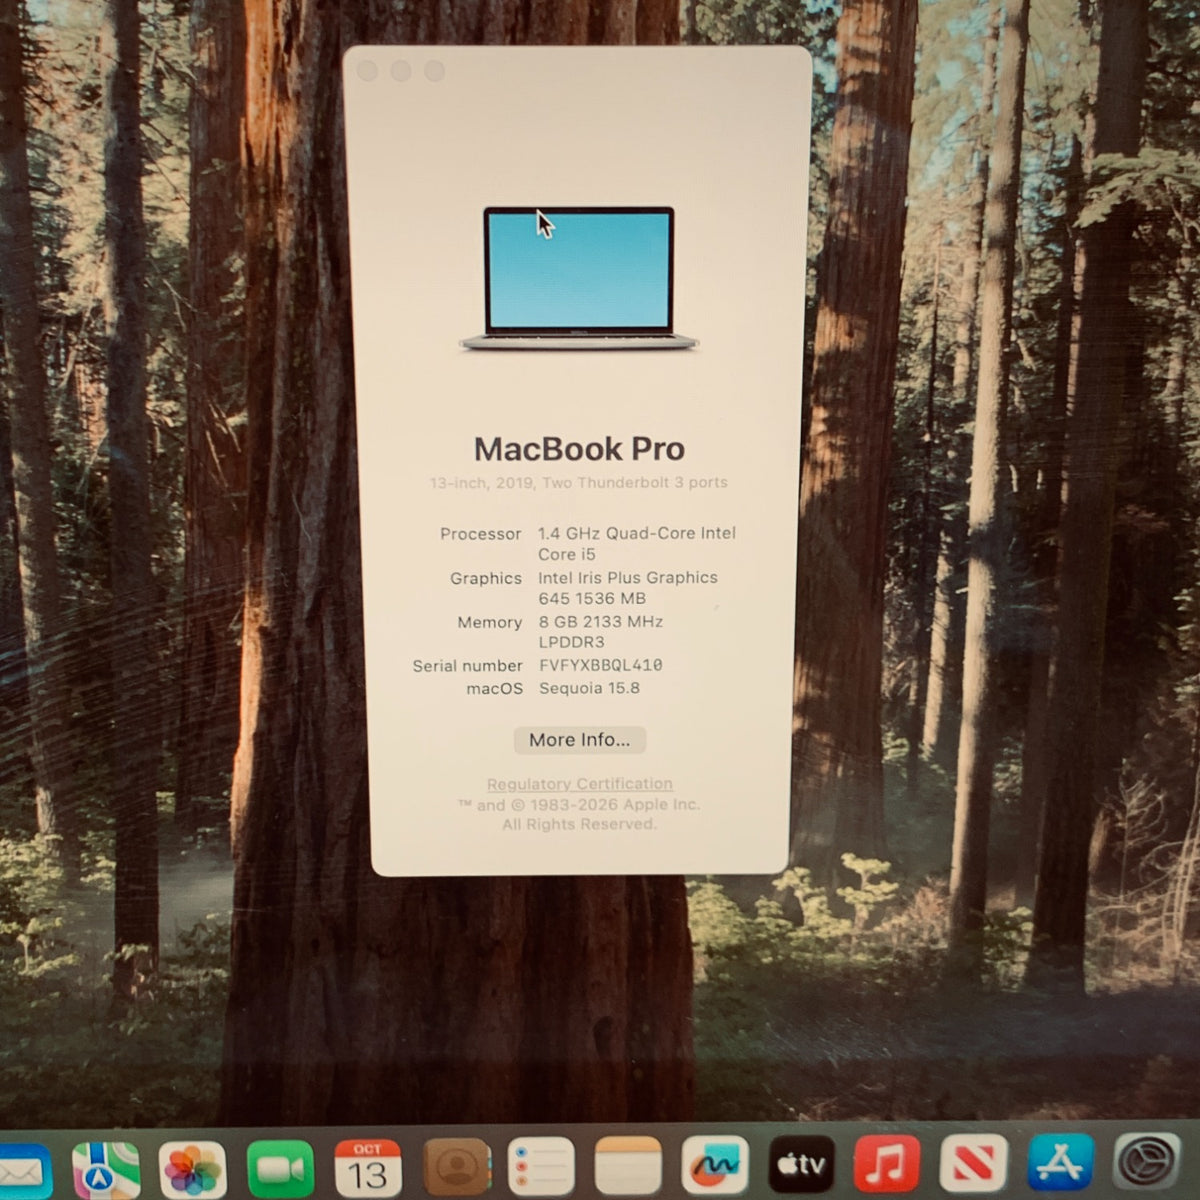Click the macOS label
Screen dimensions: 1200x1200
495,688
